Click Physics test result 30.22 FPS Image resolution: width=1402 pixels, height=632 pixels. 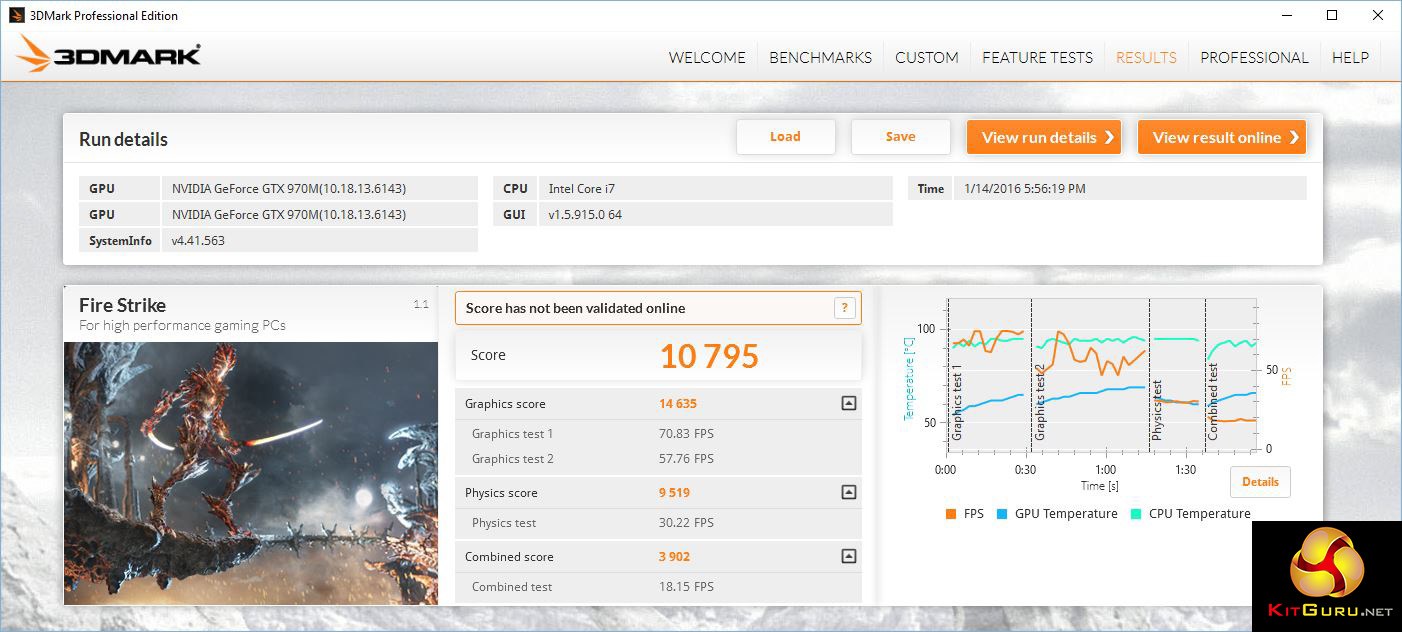pos(686,523)
